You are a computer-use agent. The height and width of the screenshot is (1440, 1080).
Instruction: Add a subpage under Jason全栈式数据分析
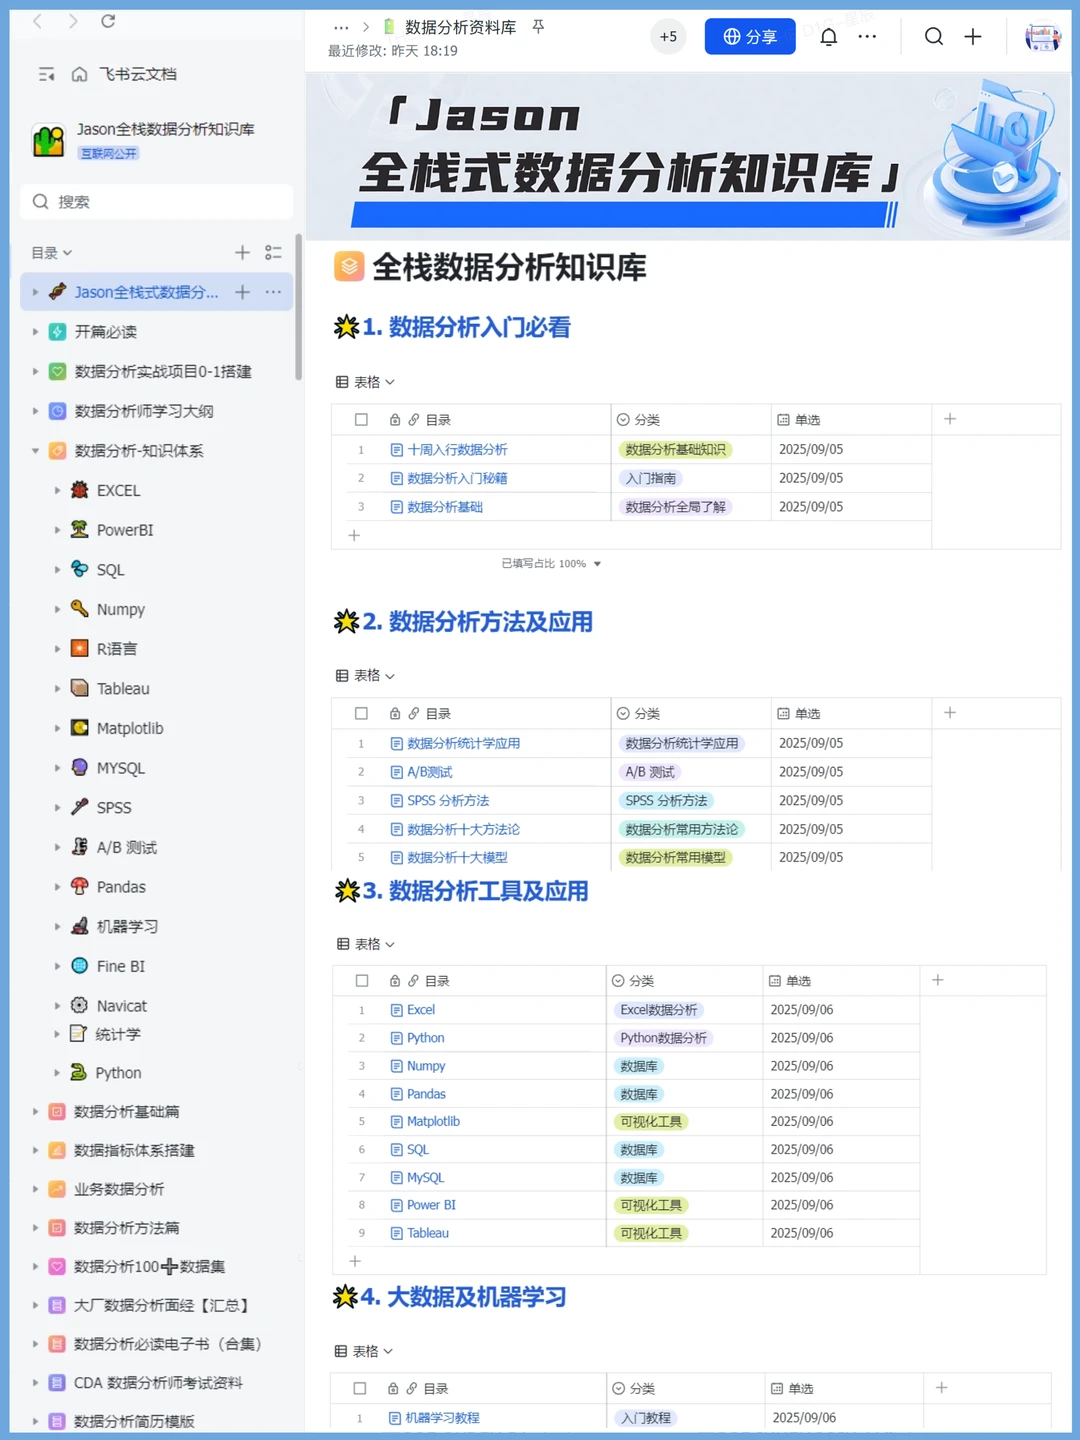[x=242, y=292]
